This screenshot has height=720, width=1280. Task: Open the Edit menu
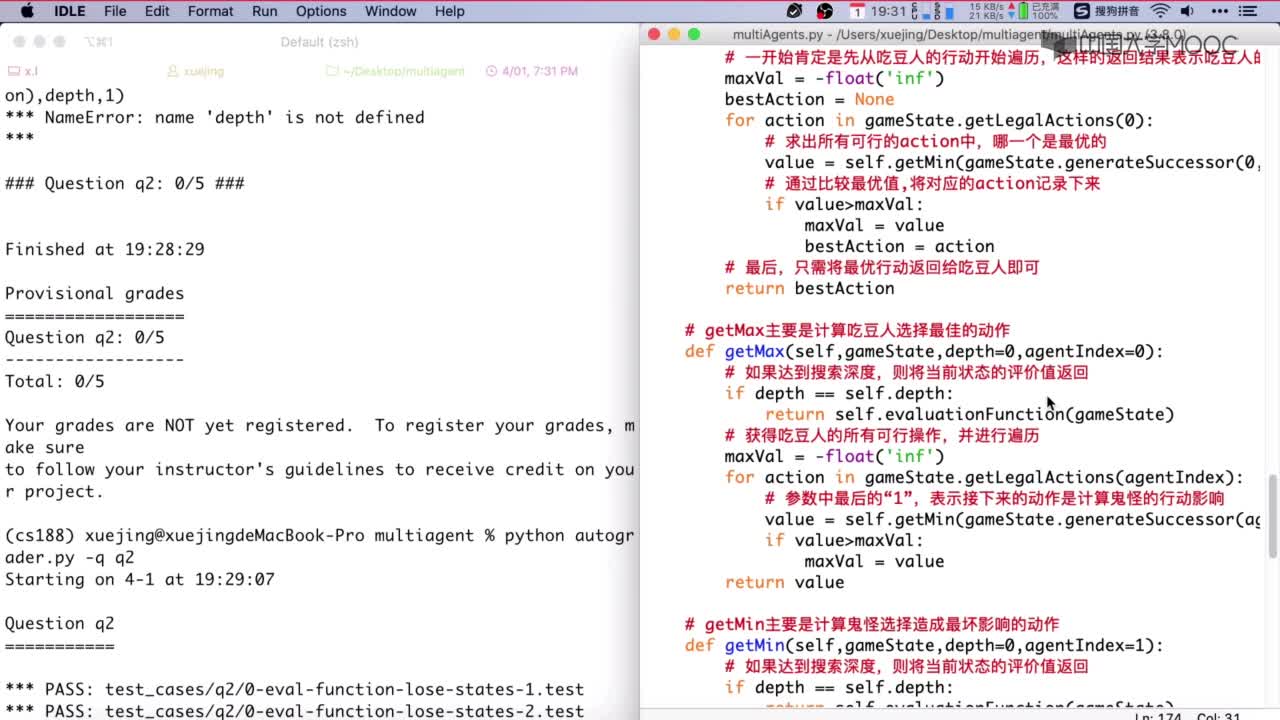pos(157,11)
